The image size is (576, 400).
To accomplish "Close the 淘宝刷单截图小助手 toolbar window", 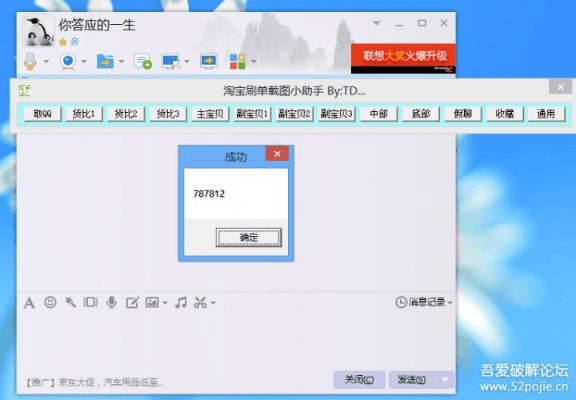I will pyautogui.click(x=560, y=87).
